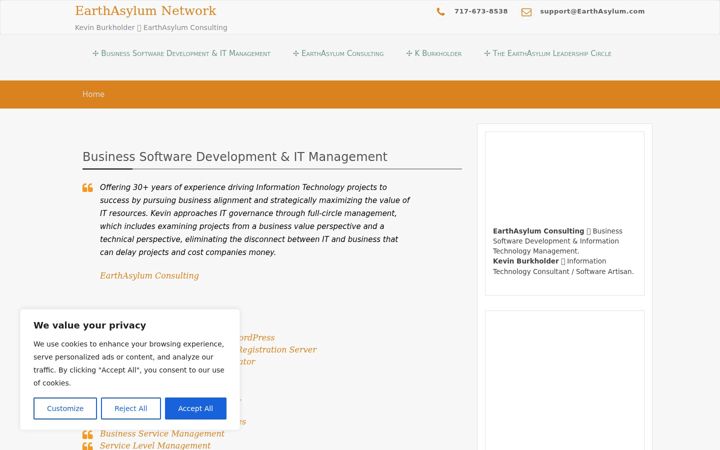720x450 pixels.
Task: Open the Business Service Management link
Action: (162, 433)
